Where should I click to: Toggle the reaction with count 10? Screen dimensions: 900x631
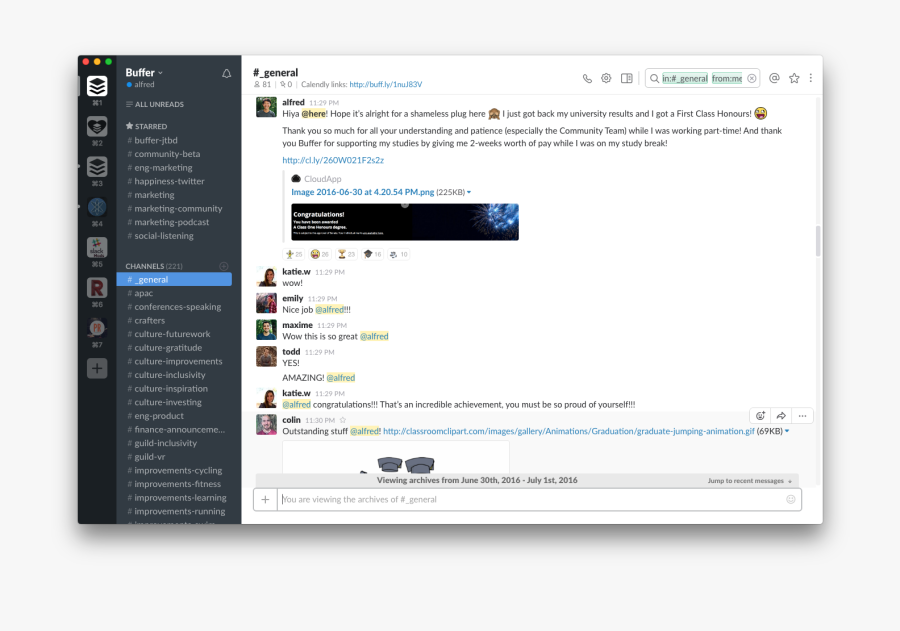(x=398, y=254)
